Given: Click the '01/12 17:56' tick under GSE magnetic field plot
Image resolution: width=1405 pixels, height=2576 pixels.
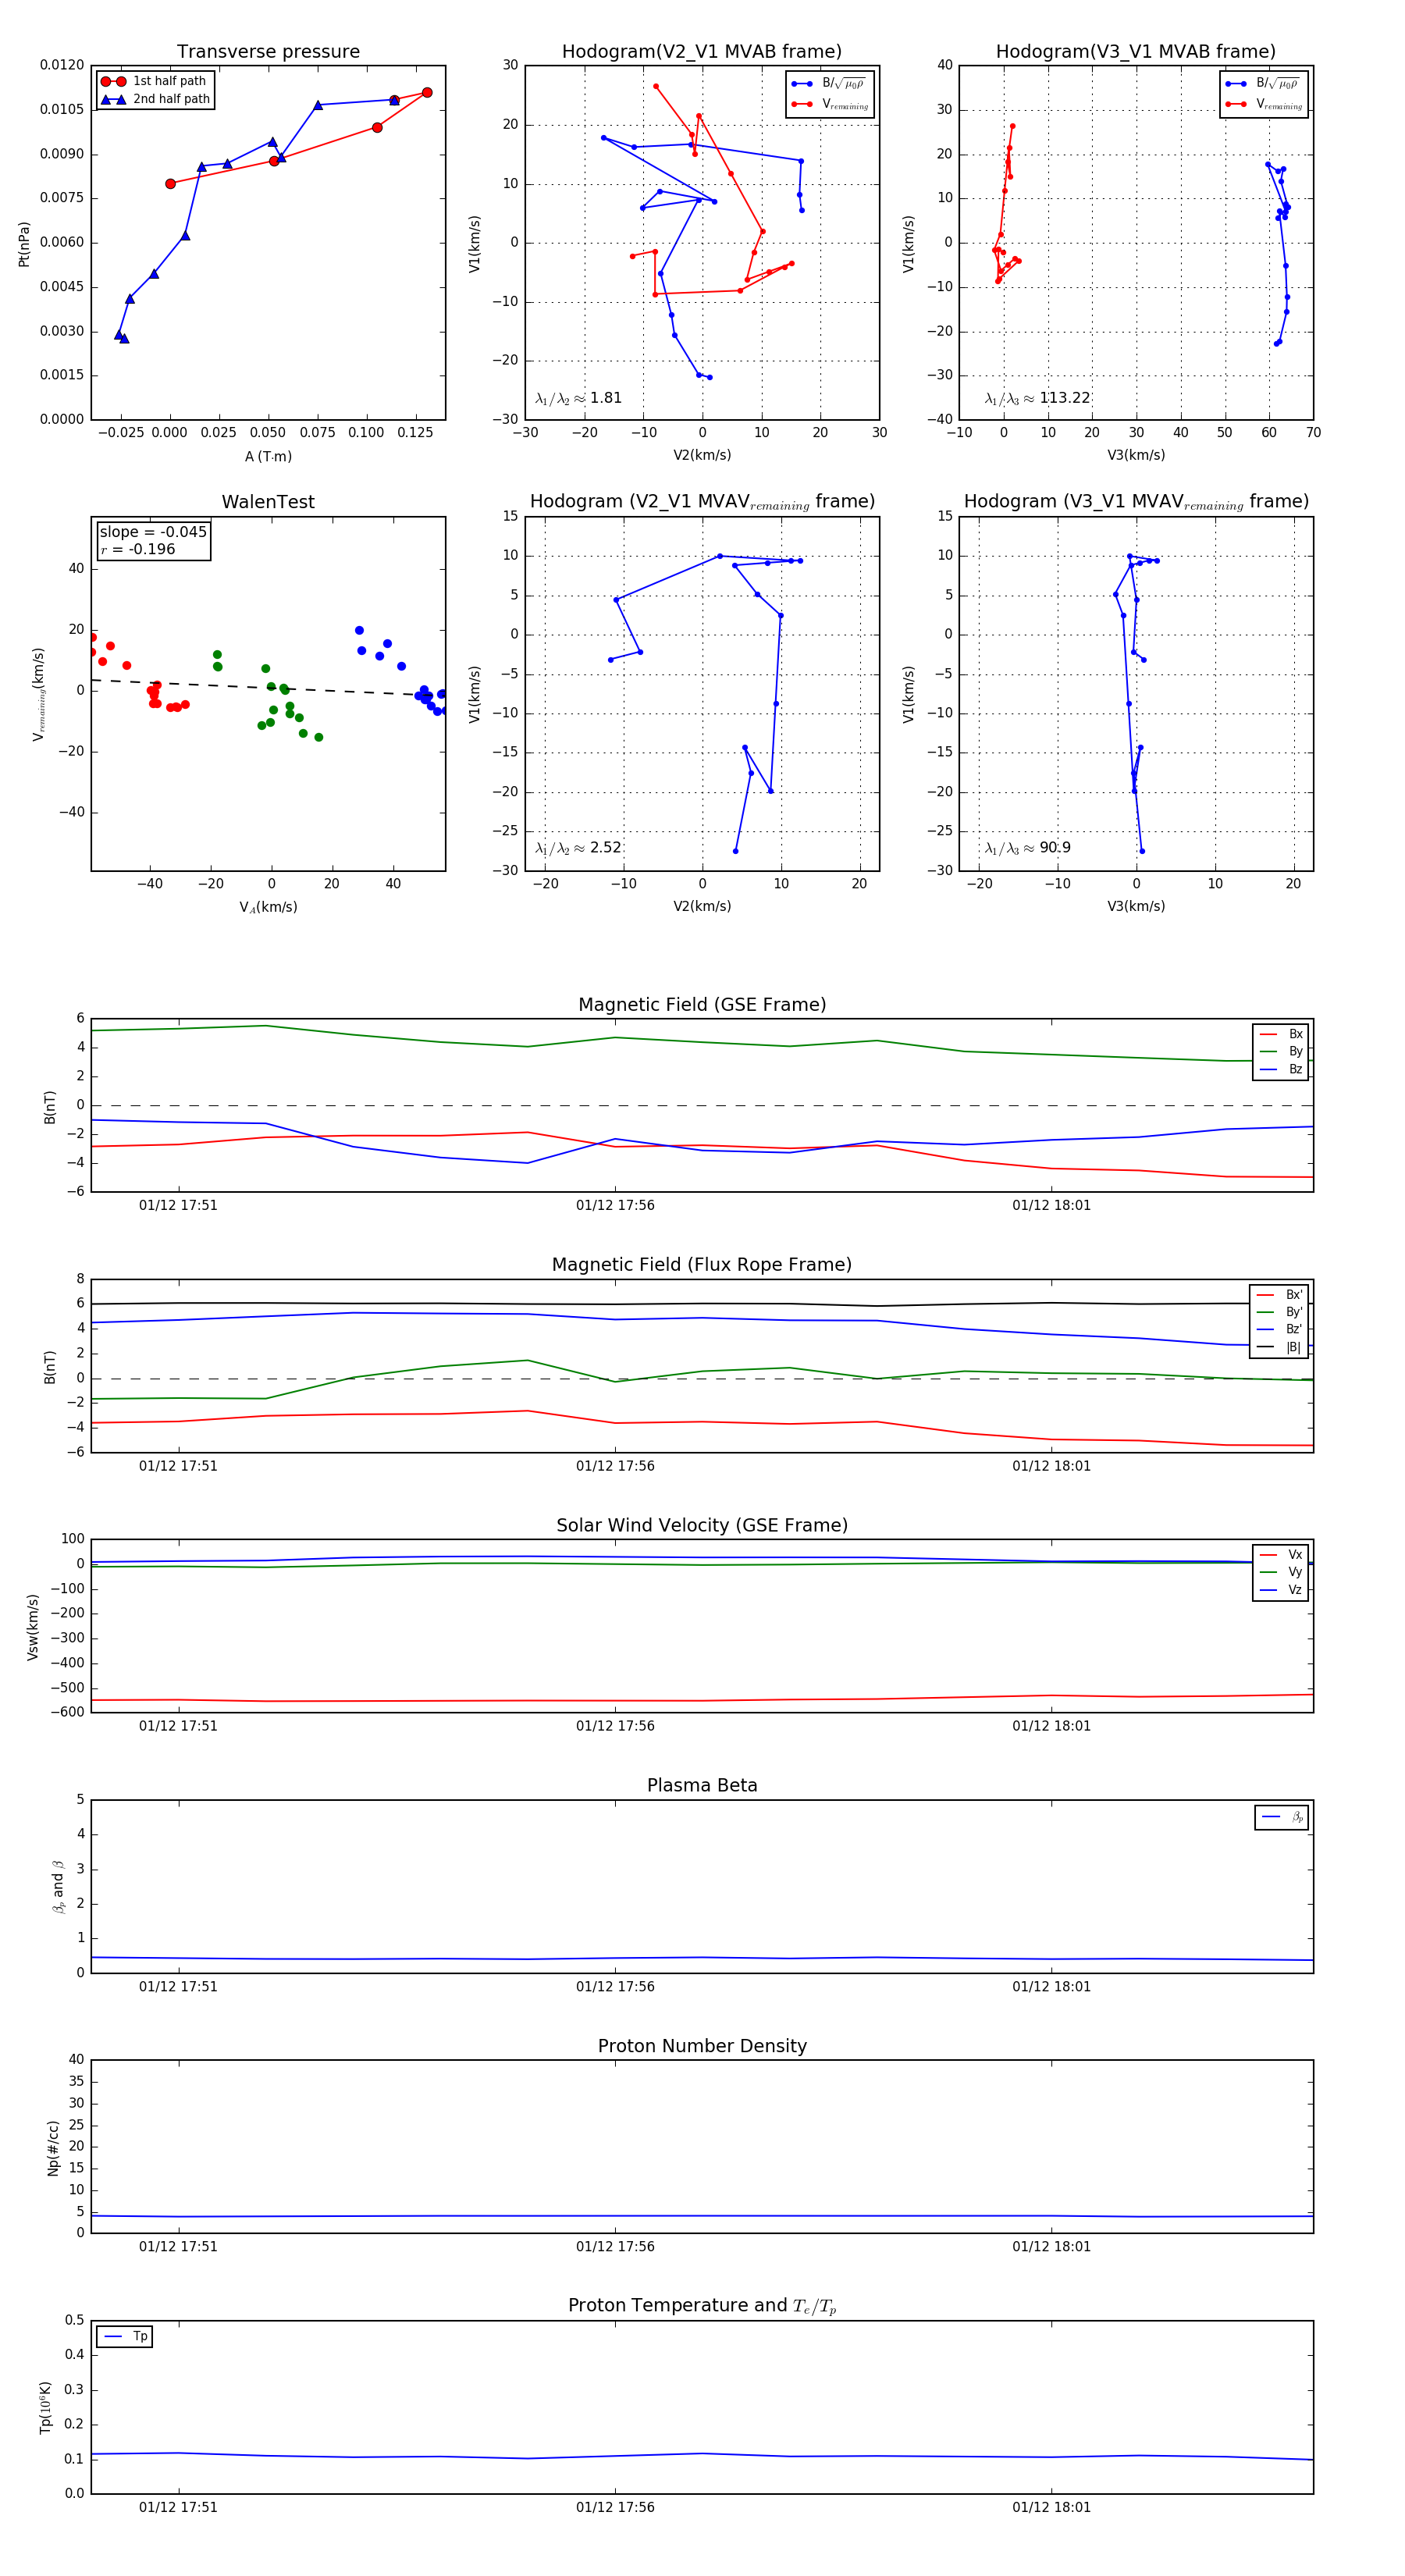Looking at the screenshot, I should click(615, 1206).
